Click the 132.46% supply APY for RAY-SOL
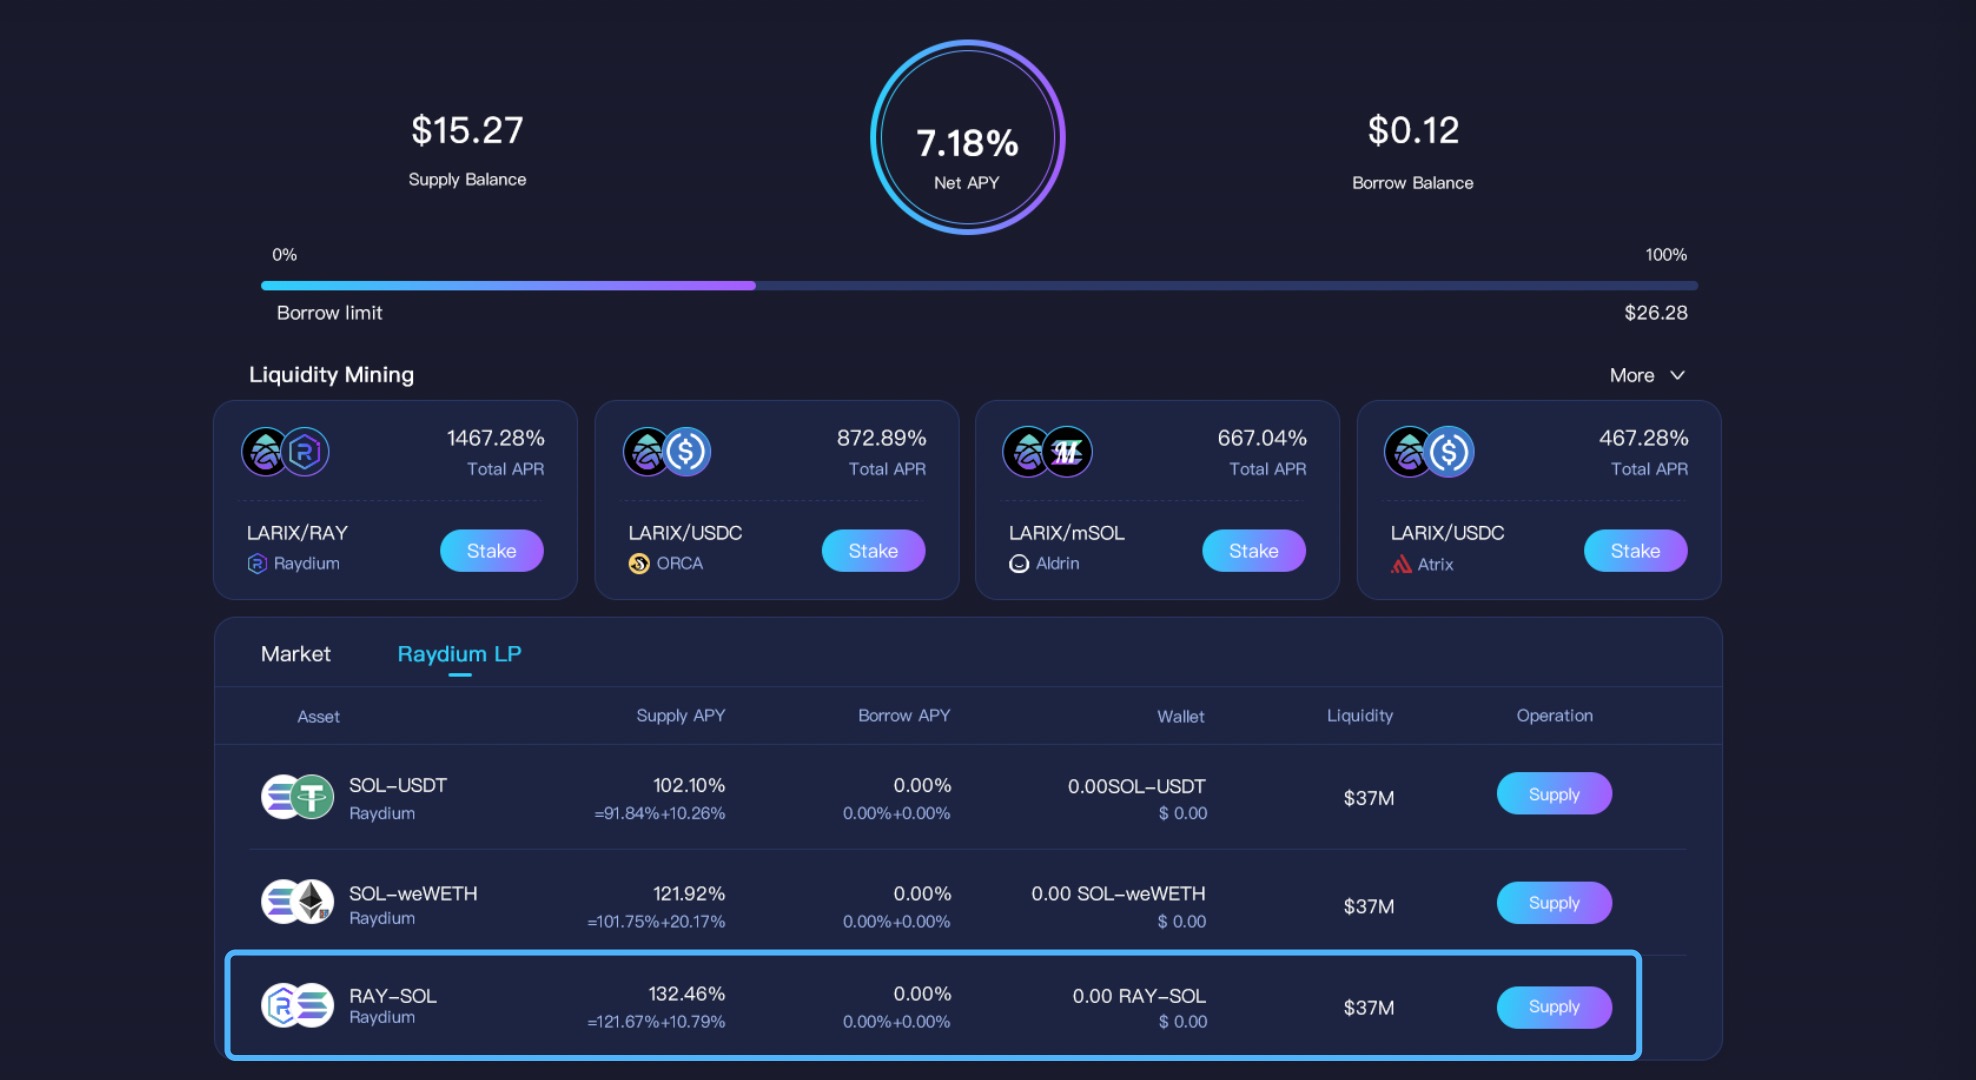The height and width of the screenshot is (1080, 1976). [687, 994]
